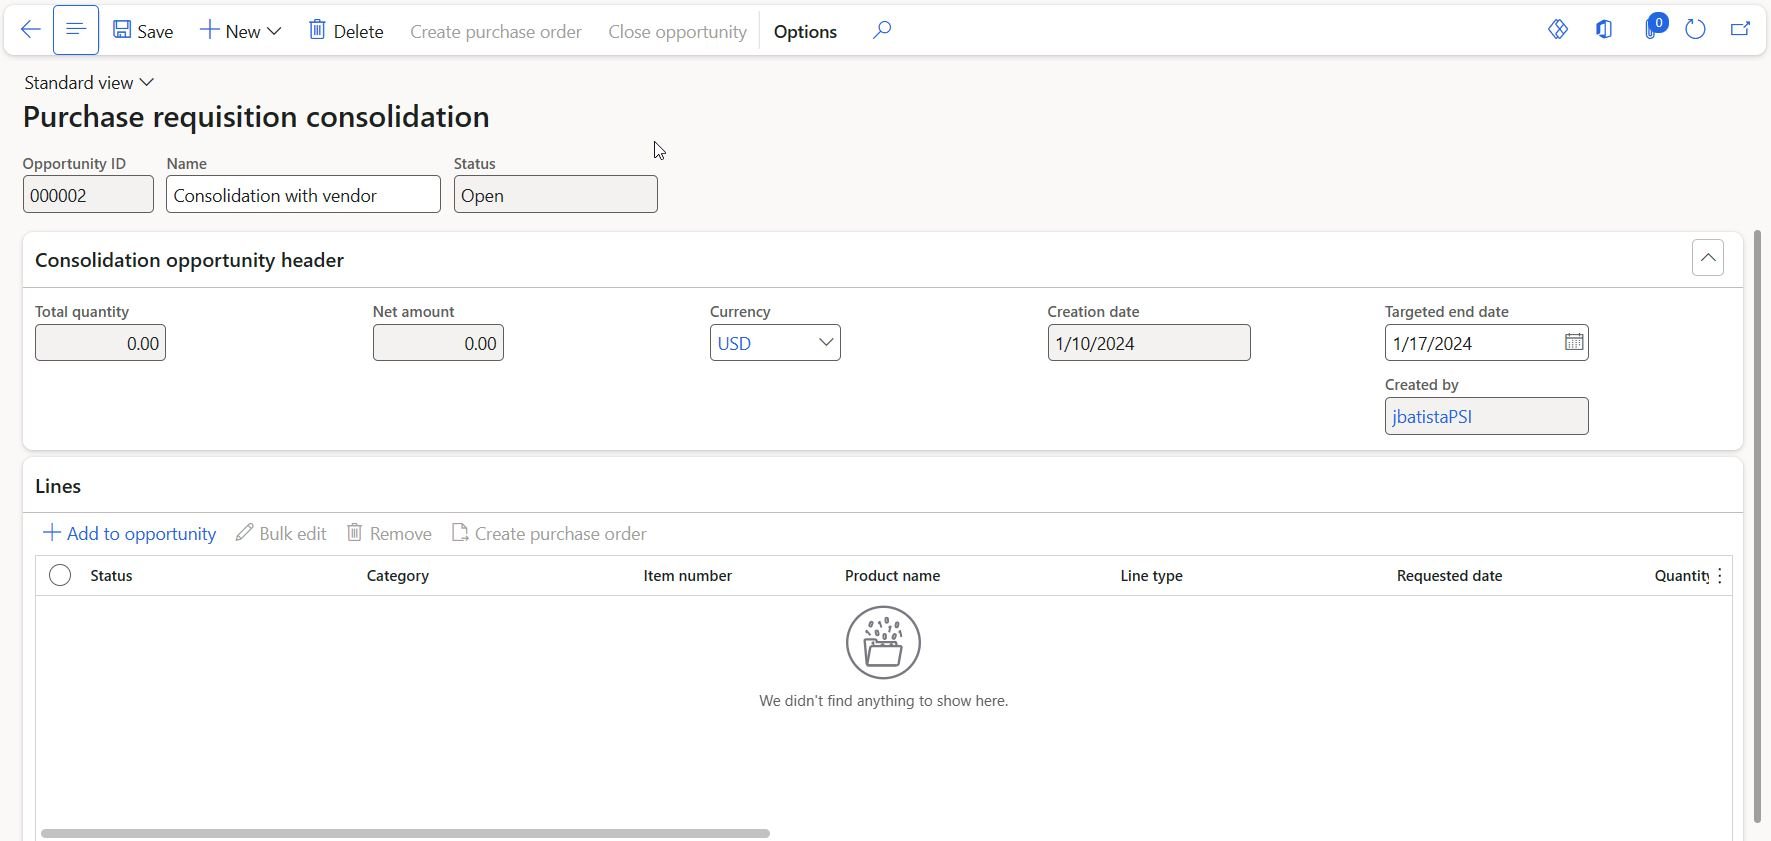Click the Net amount field
1771x841 pixels.
coord(438,343)
